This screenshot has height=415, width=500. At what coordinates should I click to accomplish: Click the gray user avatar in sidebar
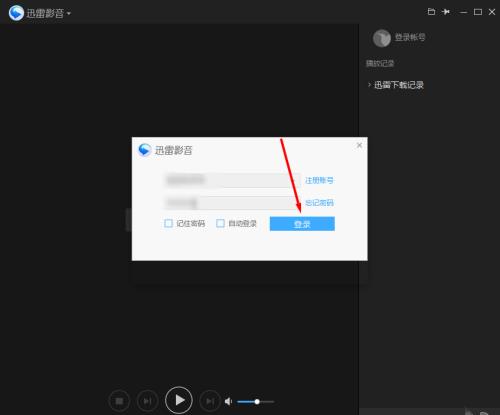pyautogui.click(x=382, y=38)
